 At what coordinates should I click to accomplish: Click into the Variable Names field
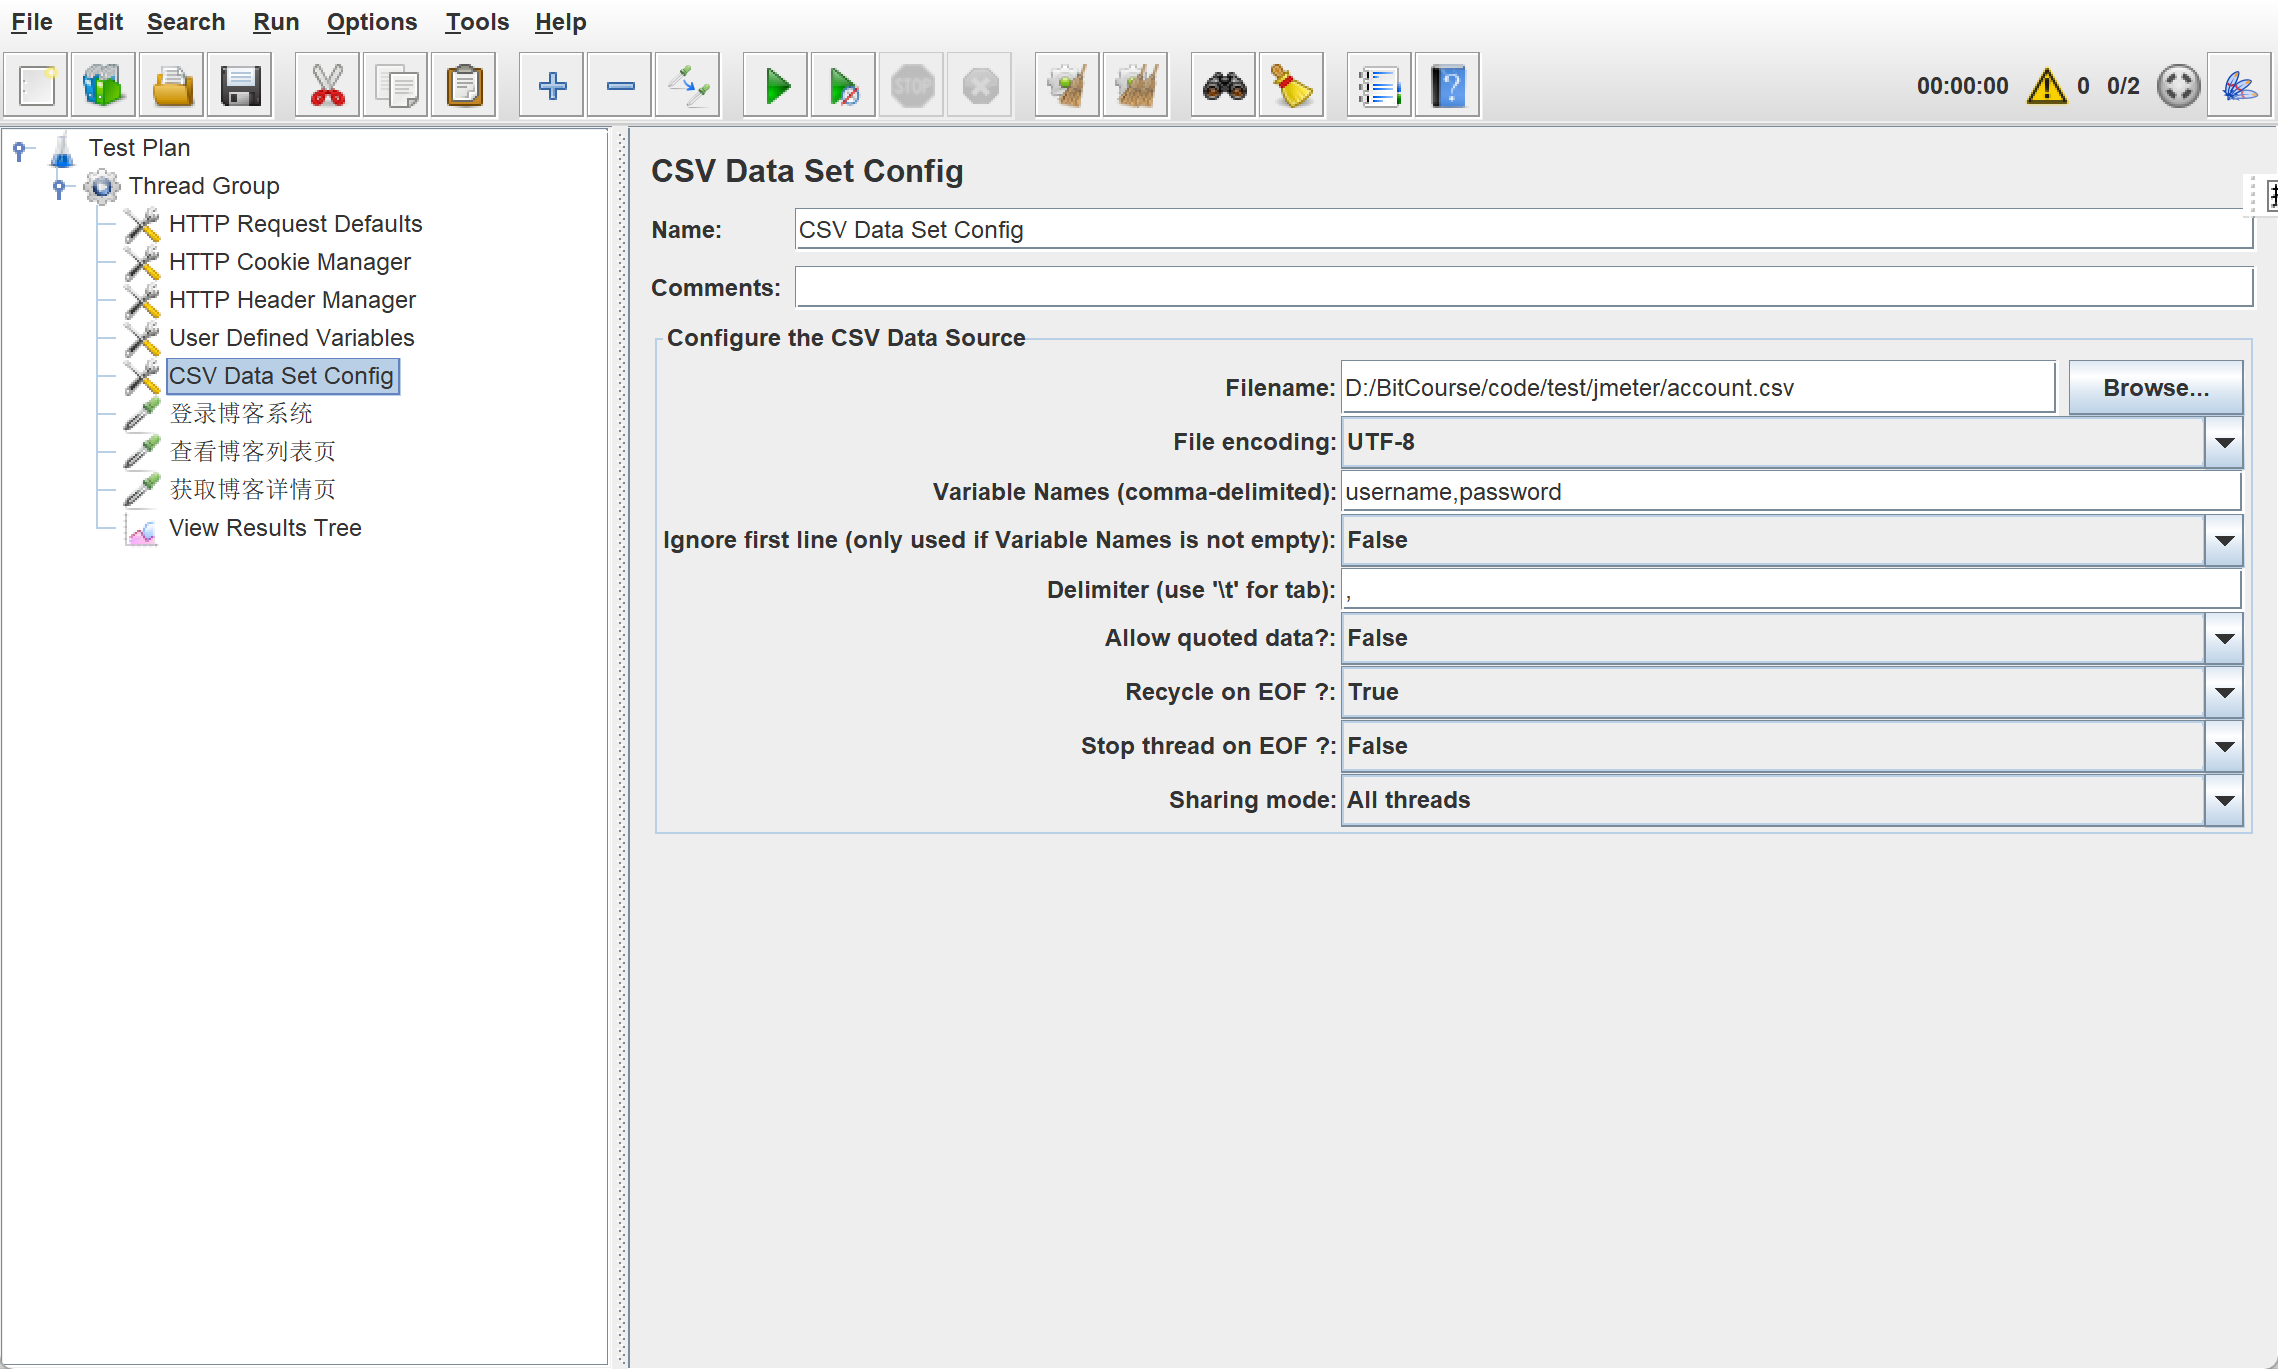pos(1790,492)
